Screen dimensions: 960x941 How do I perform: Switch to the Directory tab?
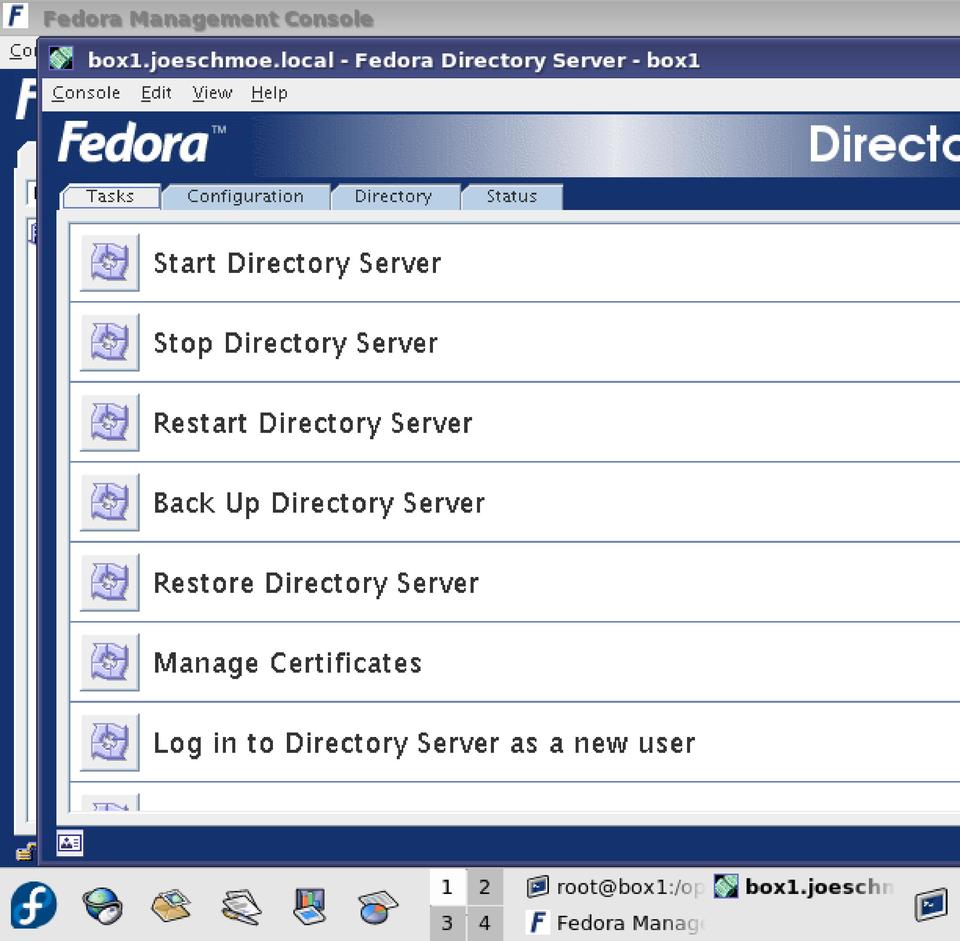pyautogui.click(x=393, y=197)
